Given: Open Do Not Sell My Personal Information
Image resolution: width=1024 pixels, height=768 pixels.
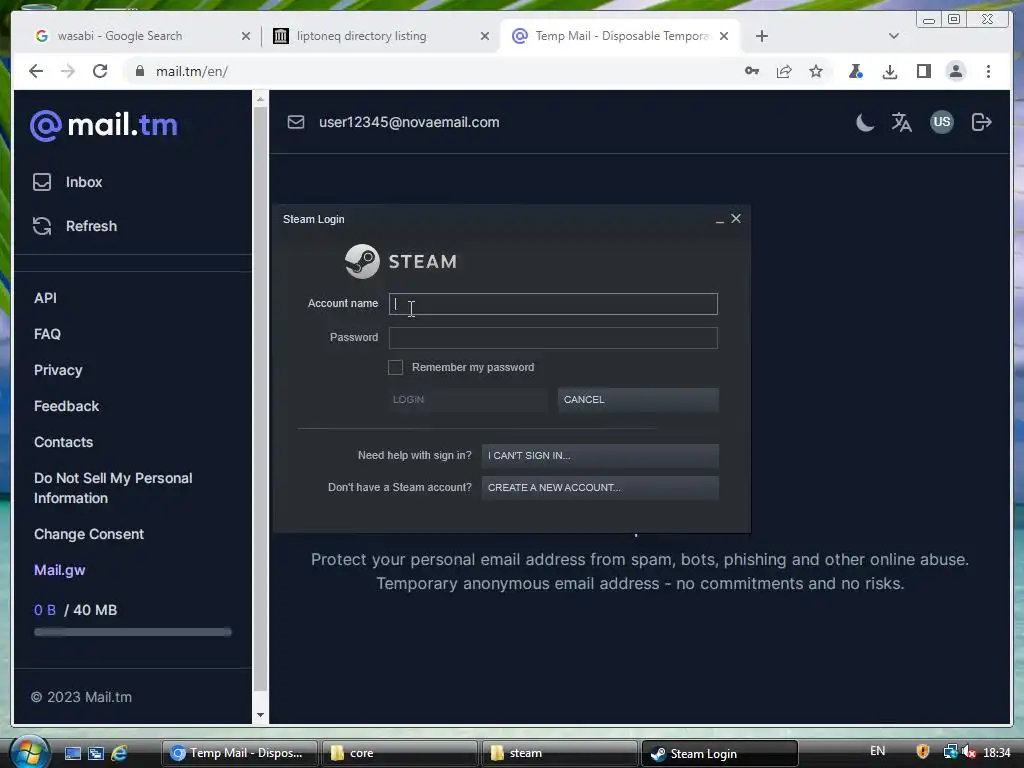Looking at the screenshot, I should point(113,488).
